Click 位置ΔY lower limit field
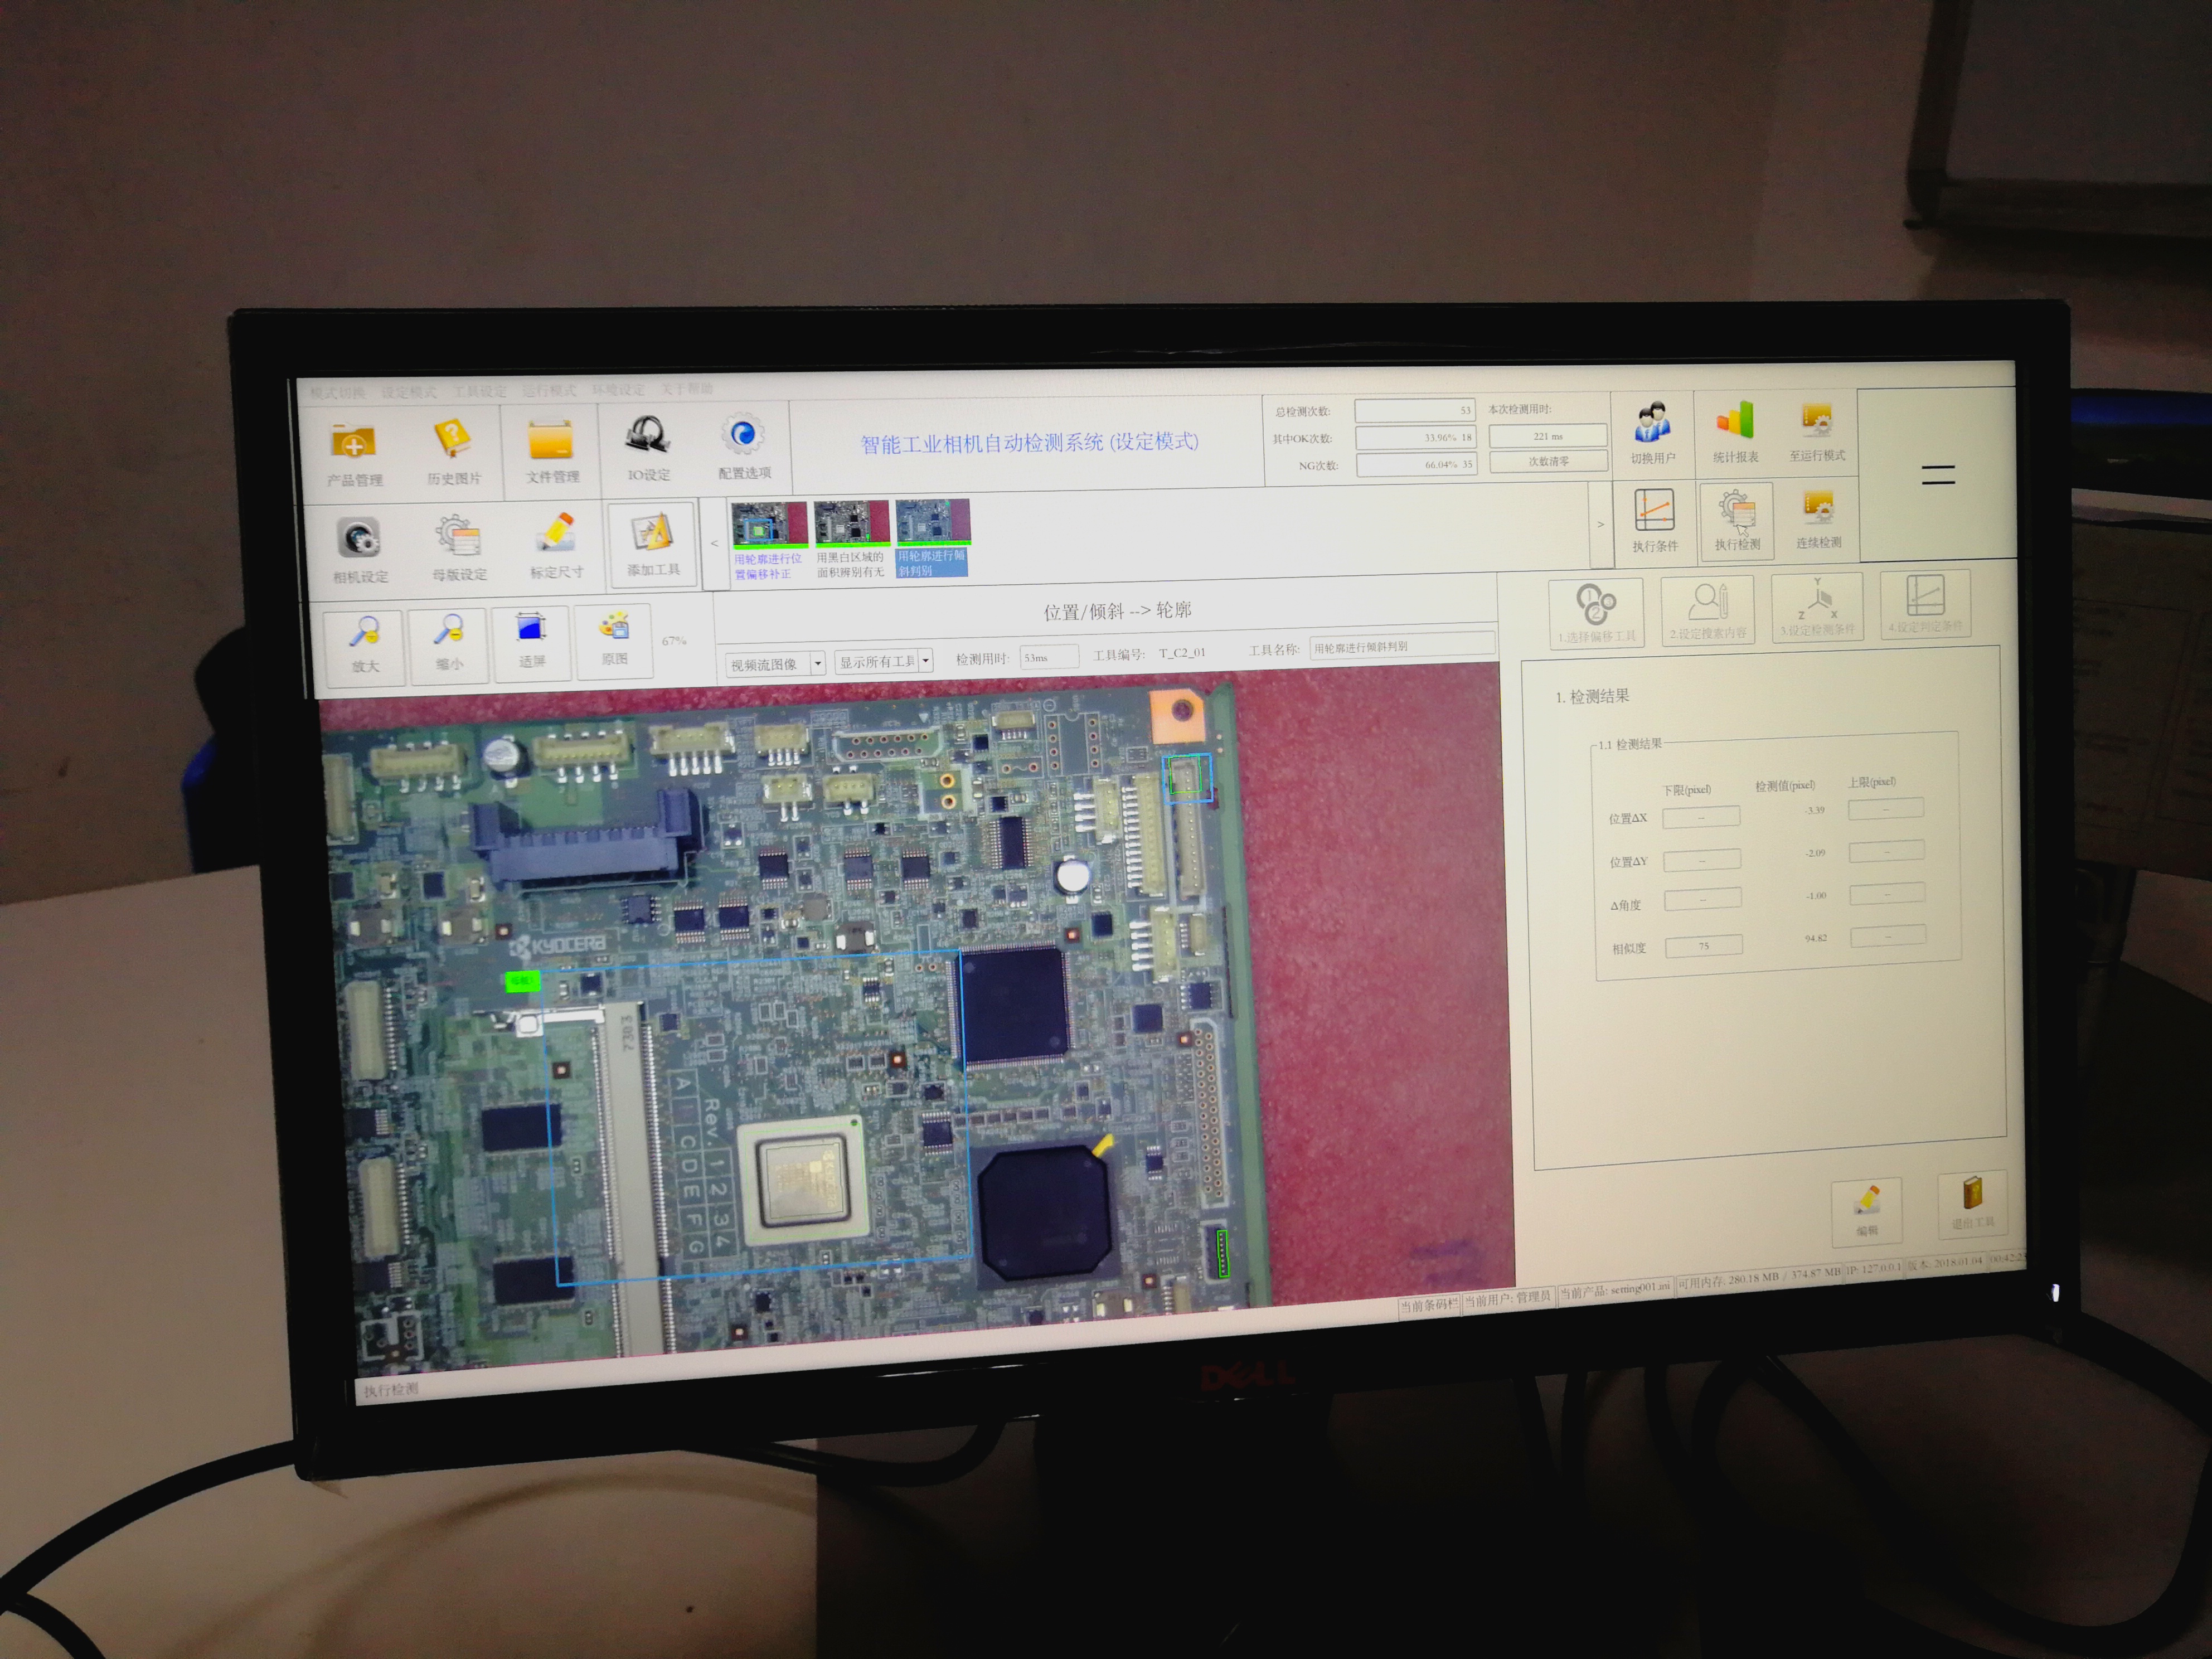 click(1701, 859)
